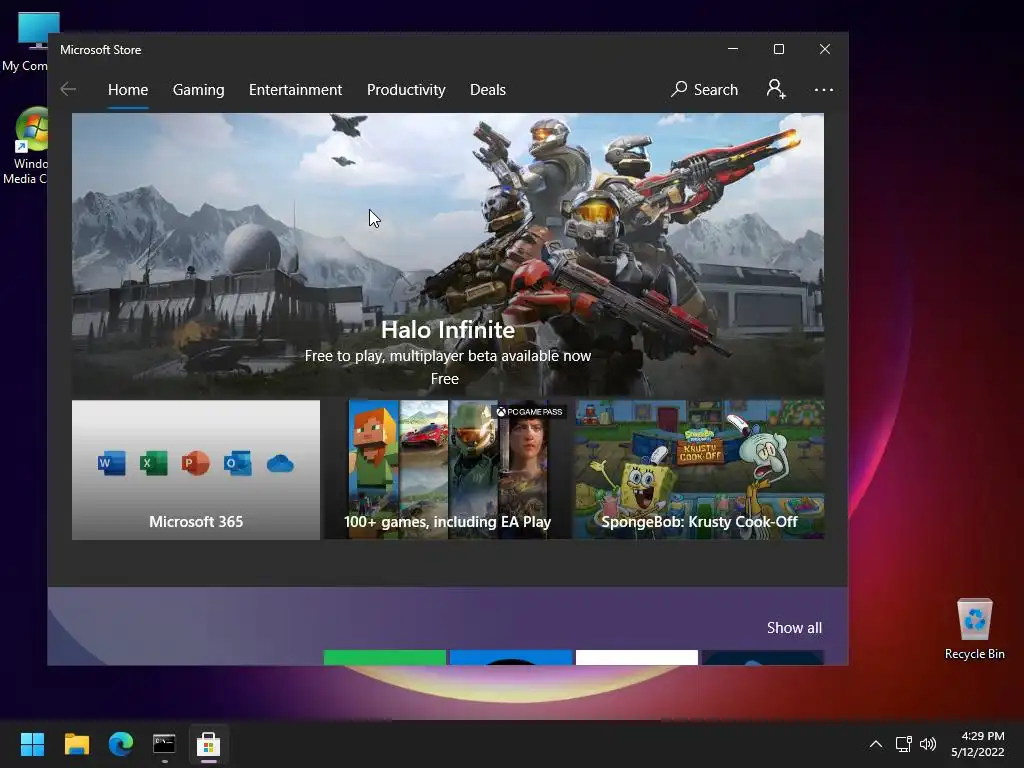Launch Microsoft Edge from the taskbar
Image resolution: width=1024 pixels, height=768 pixels.
click(121, 744)
